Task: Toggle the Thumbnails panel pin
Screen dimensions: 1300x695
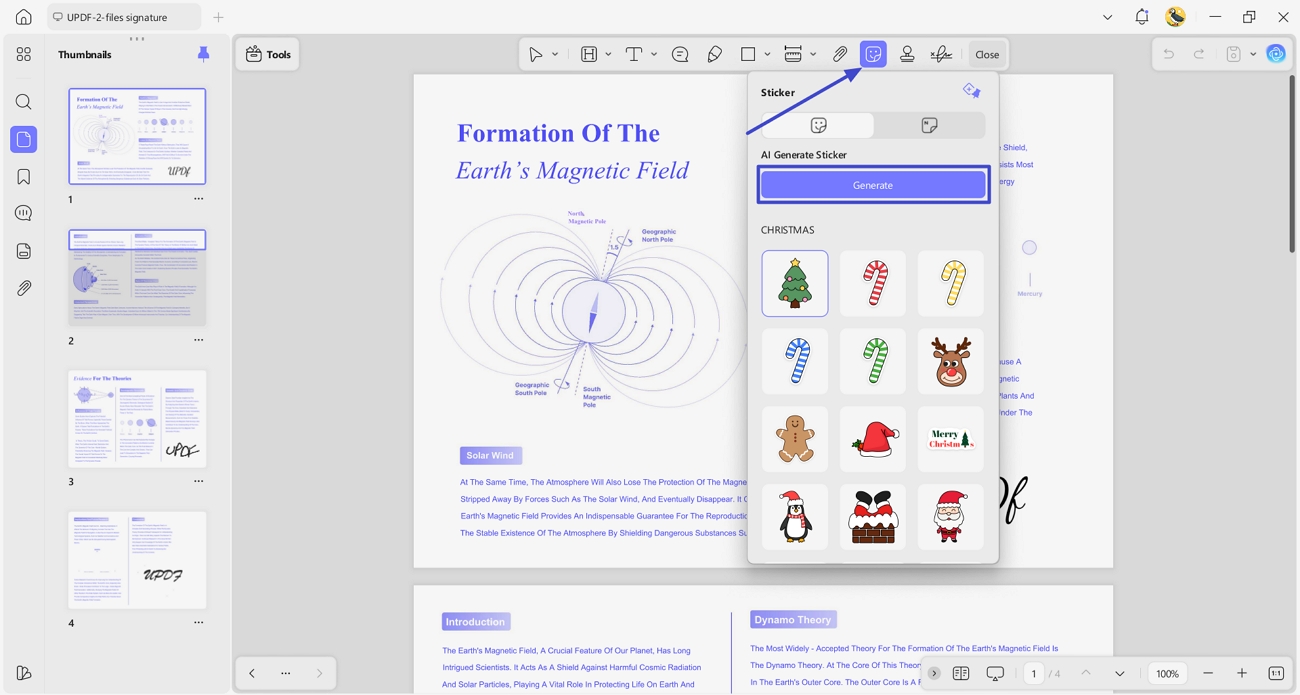Action: [203, 54]
